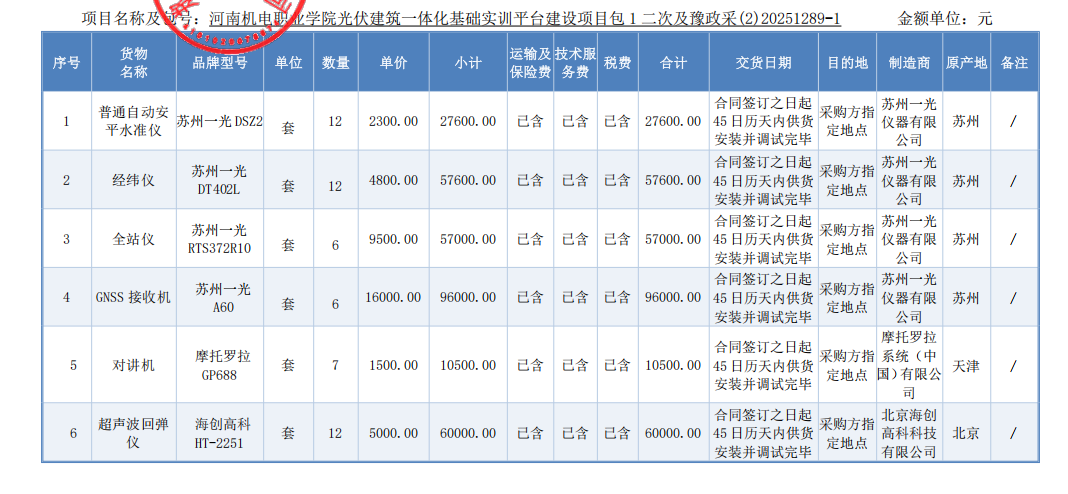Select the 16000.00 unit price cell
This screenshot has width=1068, height=494.
click(393, 297)
